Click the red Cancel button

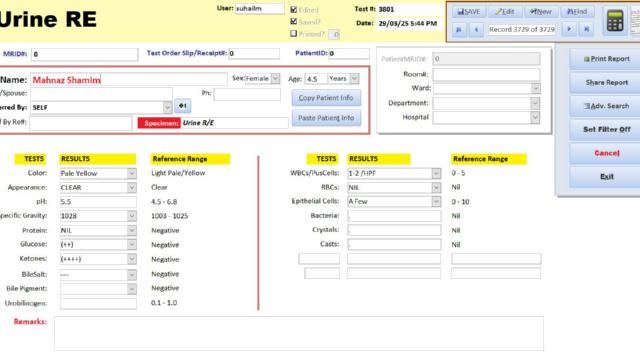tap(606, 153)
